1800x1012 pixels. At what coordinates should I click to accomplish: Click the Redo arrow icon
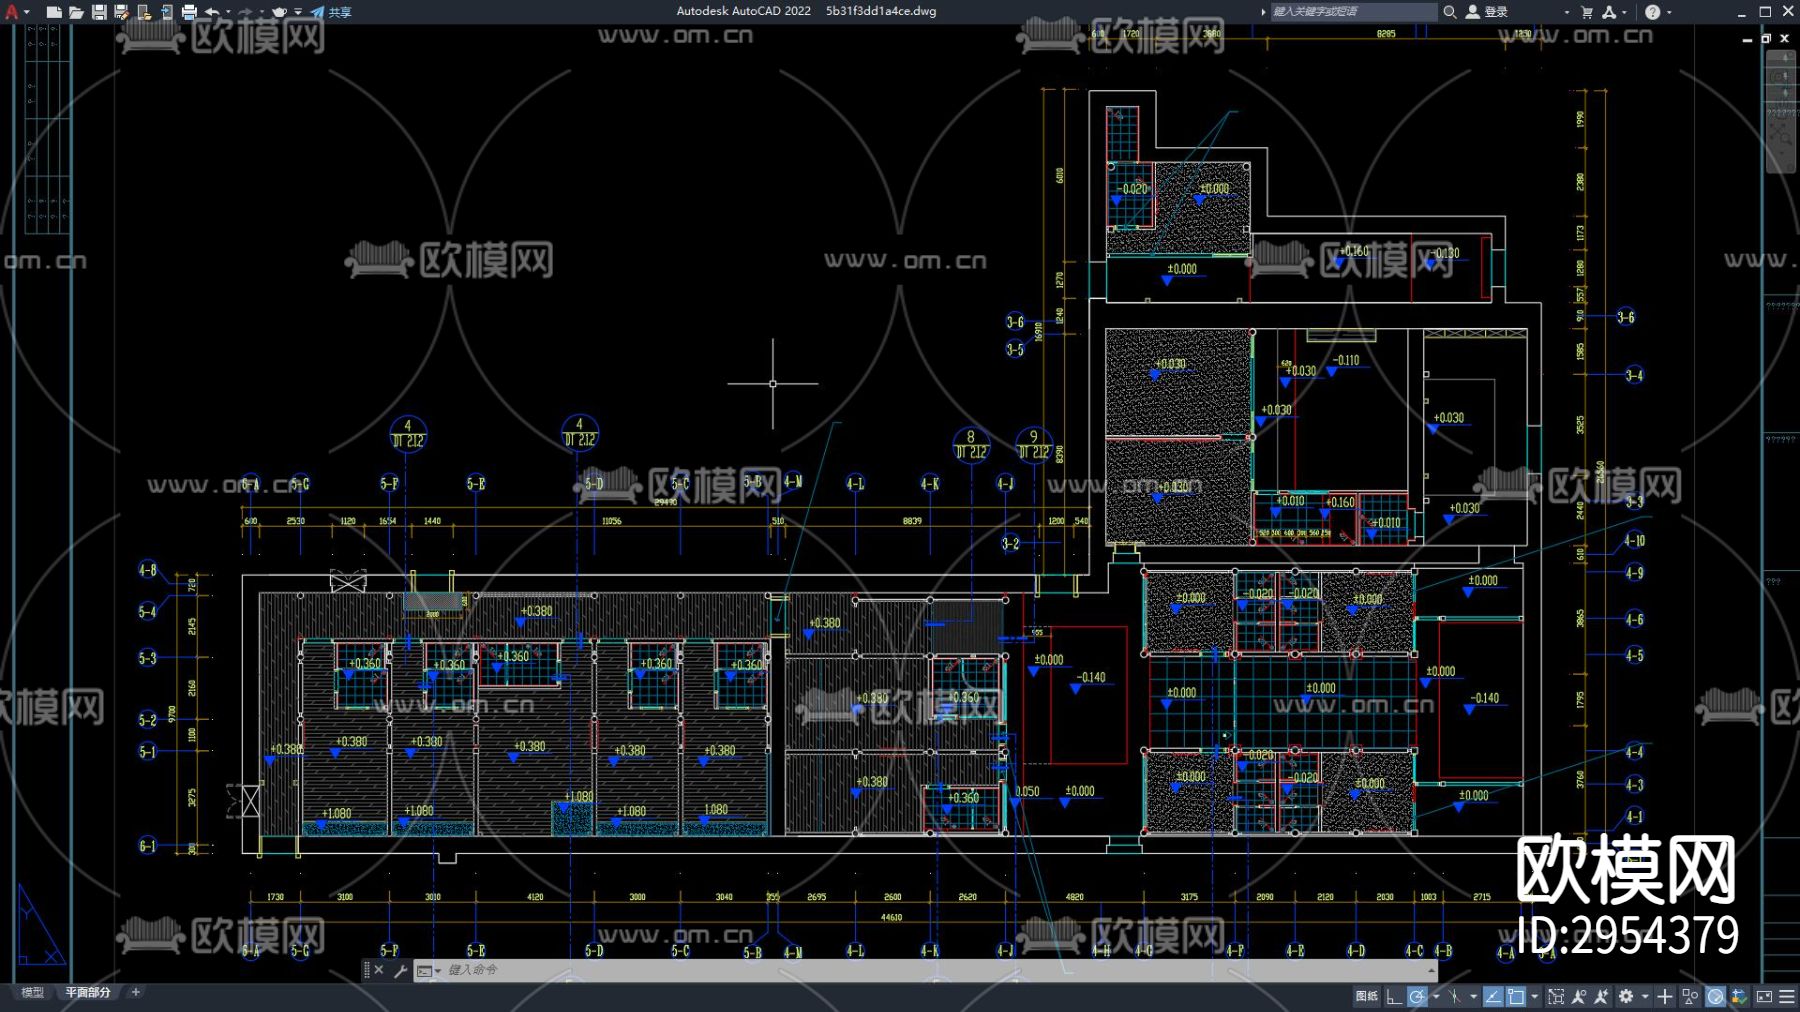click(x=245, y=12)
